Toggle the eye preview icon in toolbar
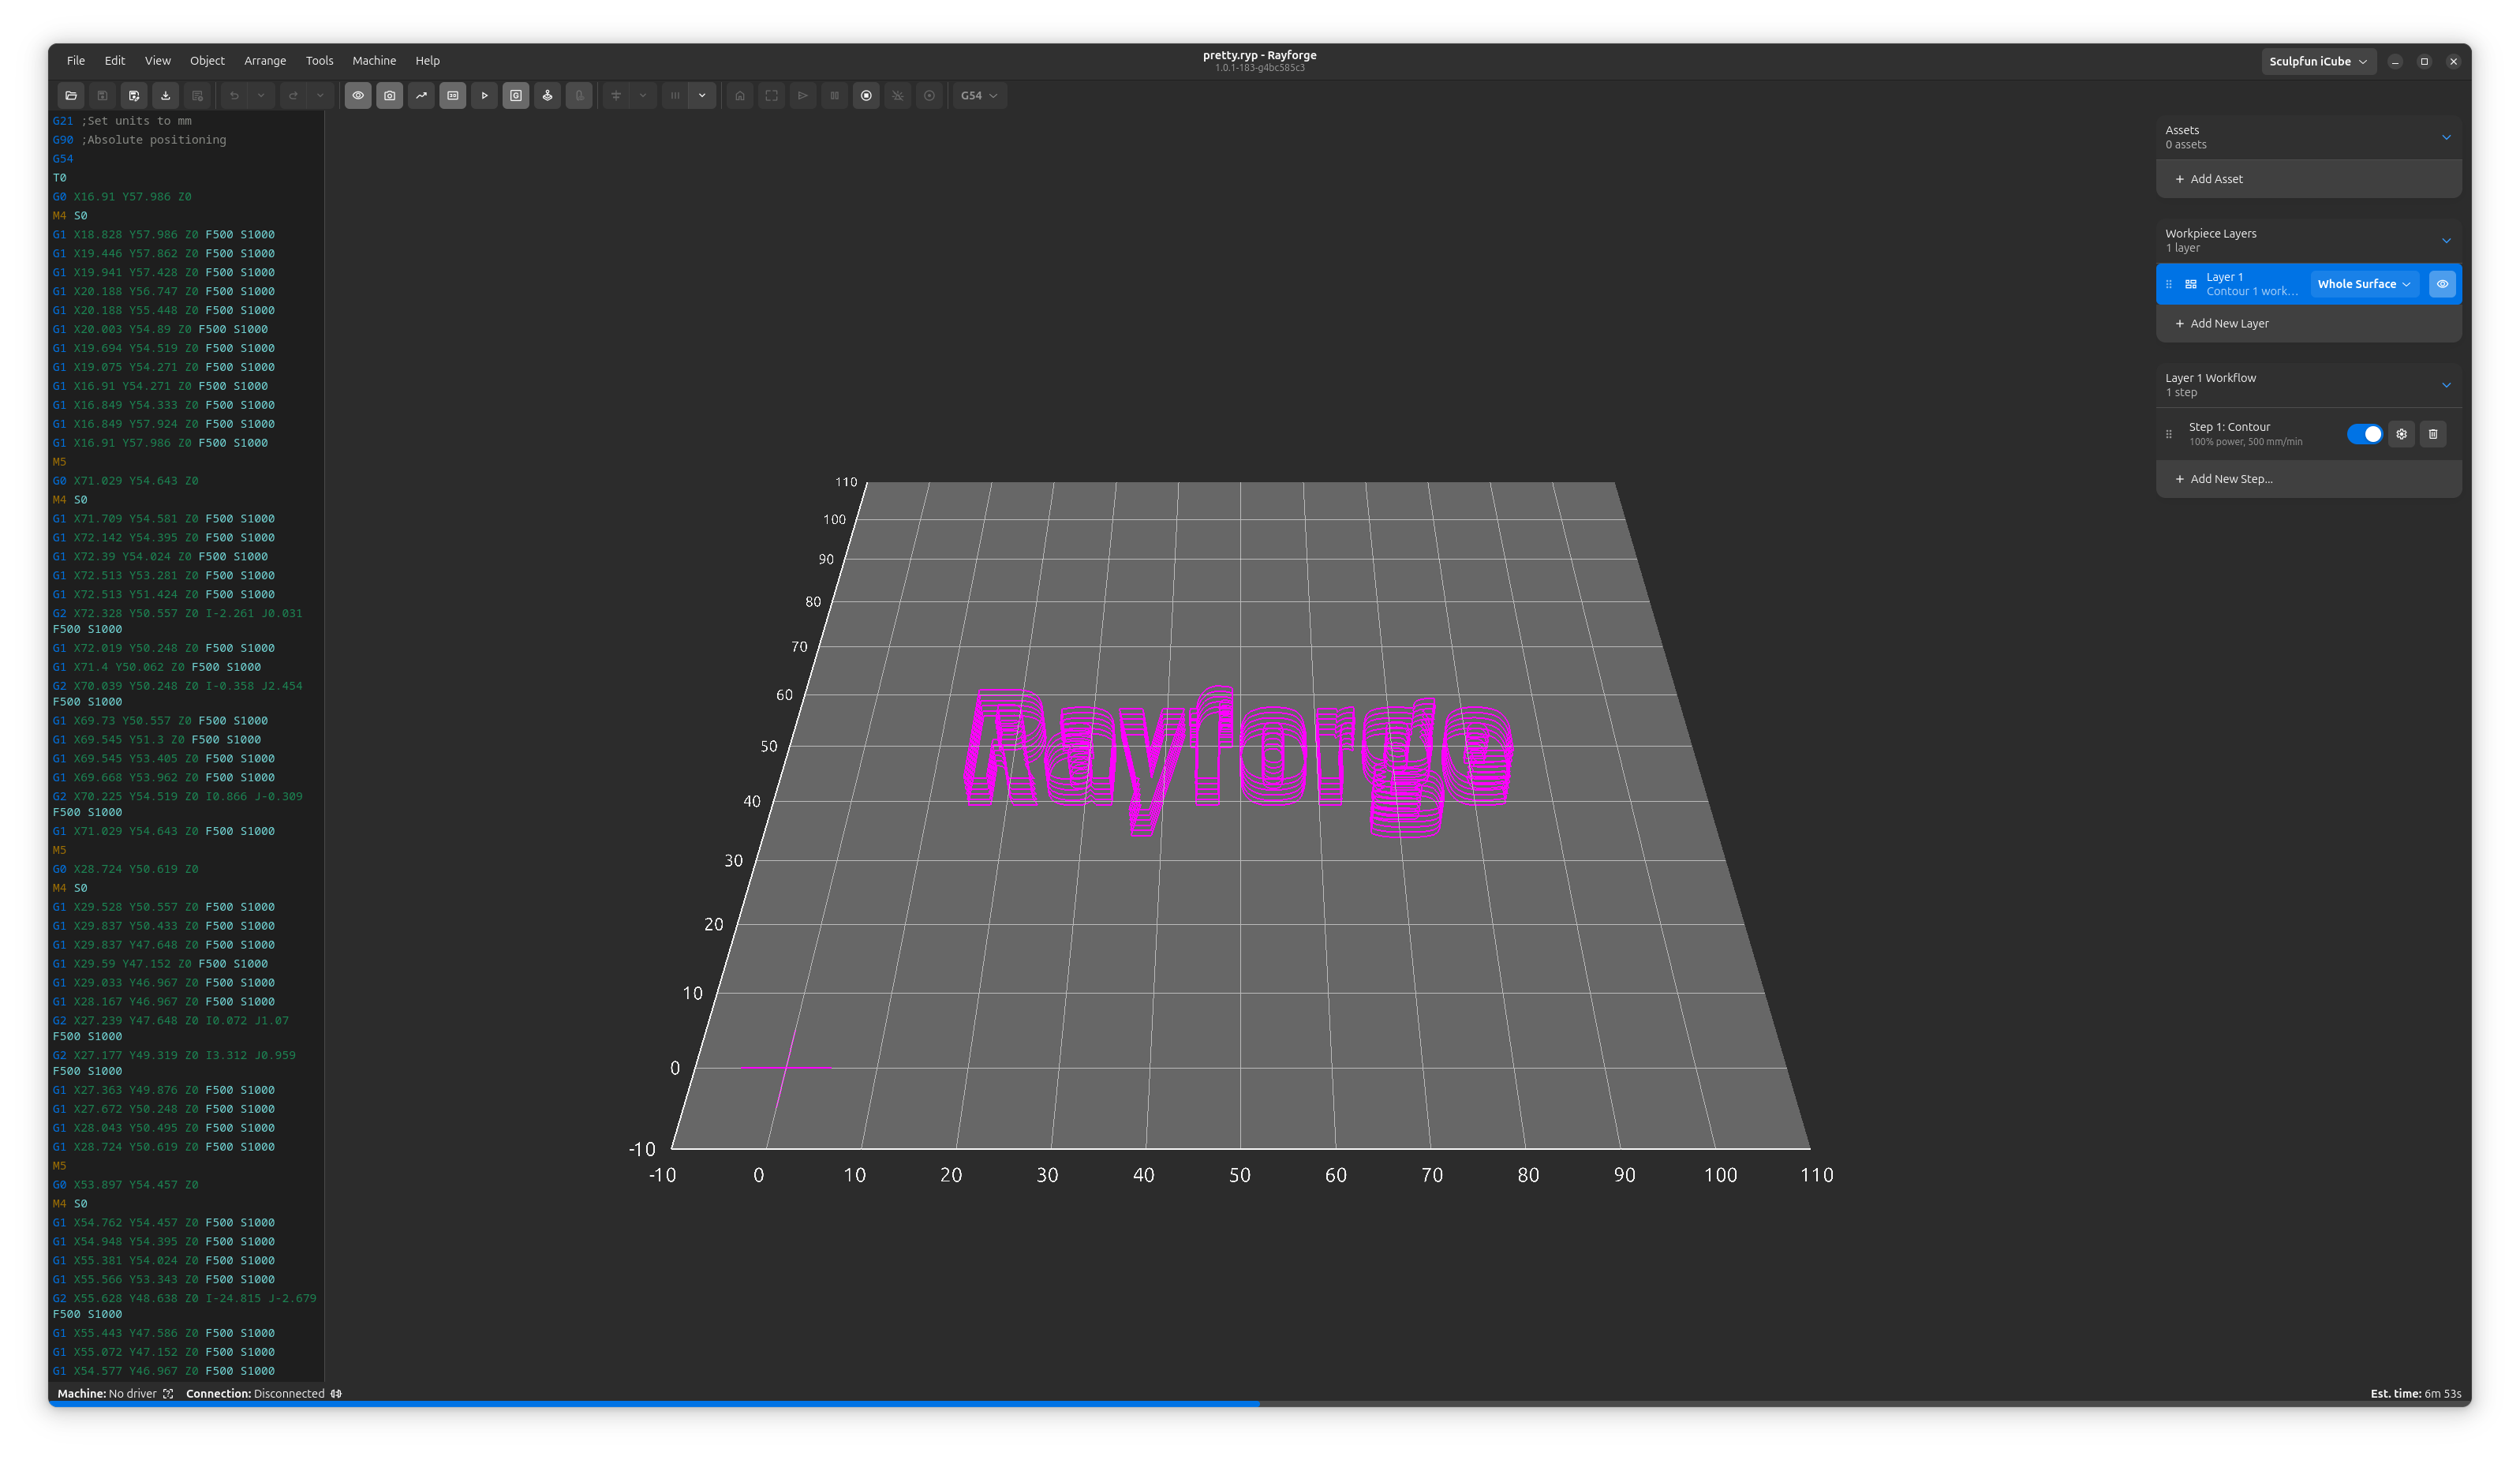 click(358, 95)
